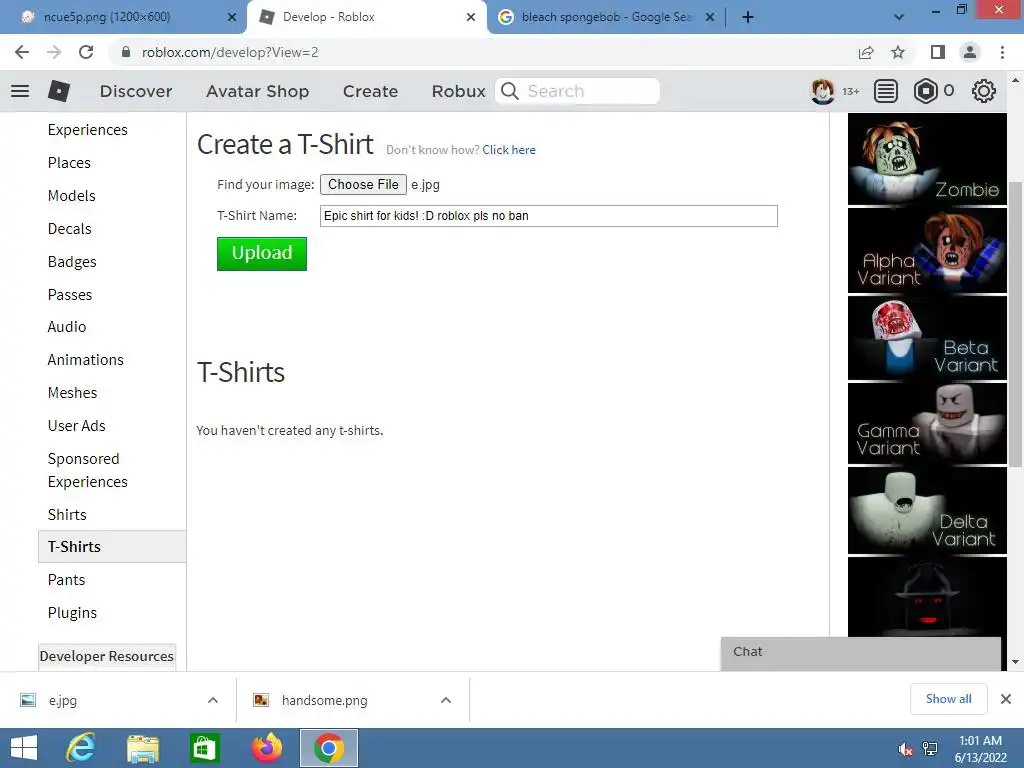Expand the handsome.png download options chevron
The height and width of the screenshot is (768, 1024).
point(446,700)
